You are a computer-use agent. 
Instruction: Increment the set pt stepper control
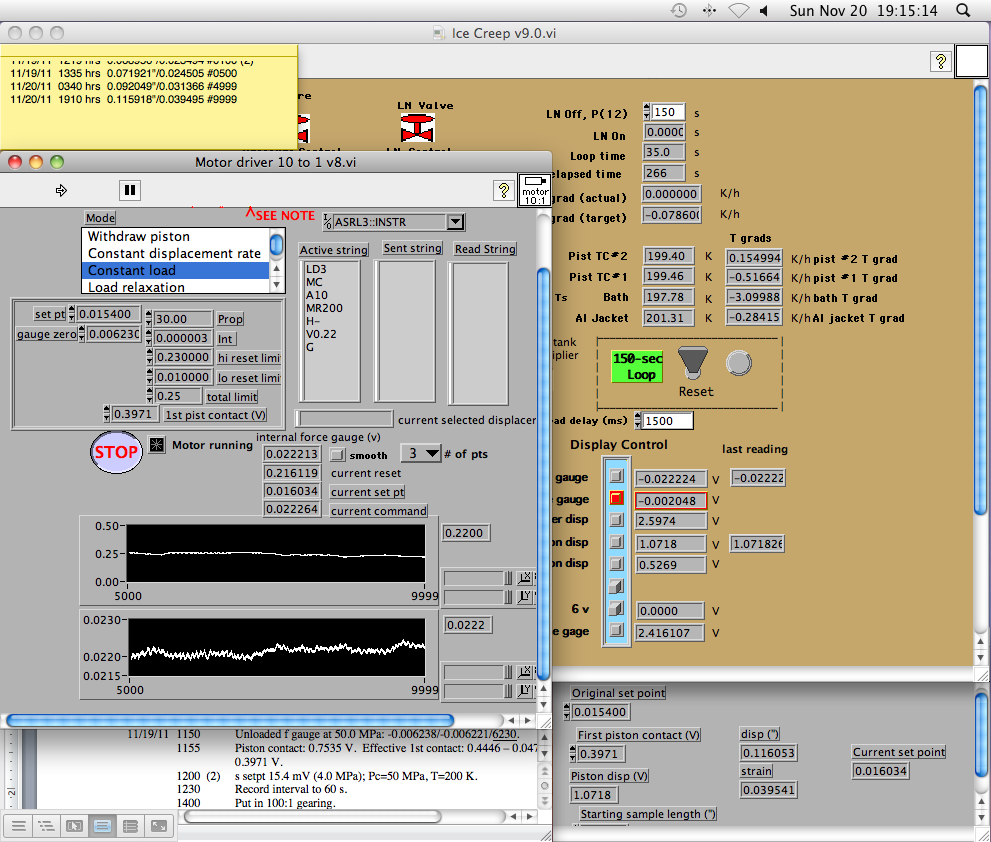(72, 310)
